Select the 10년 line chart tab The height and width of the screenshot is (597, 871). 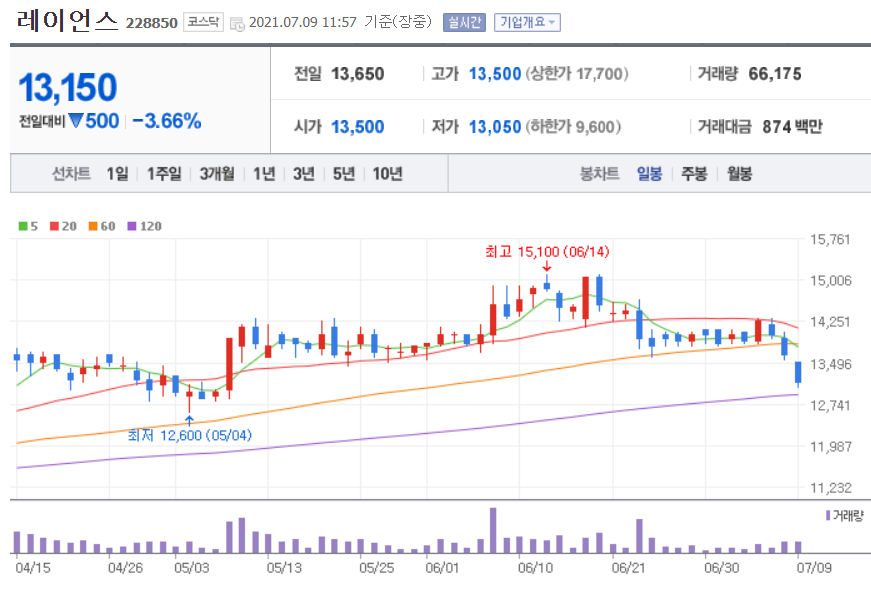tap(387, 174)
